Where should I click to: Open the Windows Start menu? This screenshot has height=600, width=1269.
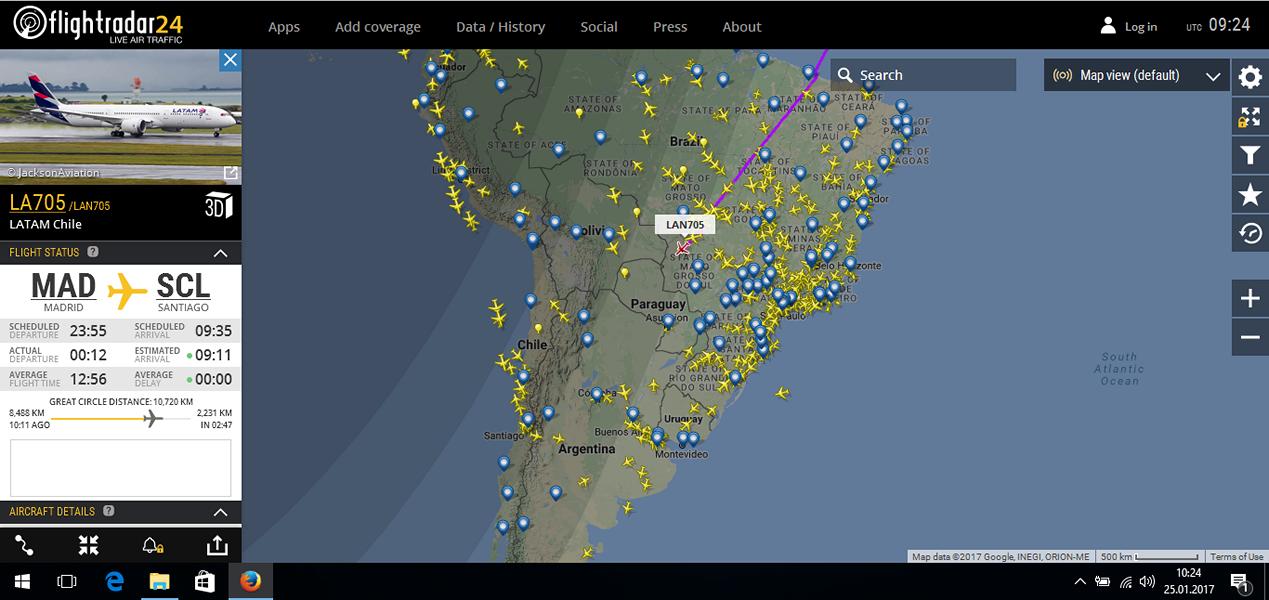[20, 581]
